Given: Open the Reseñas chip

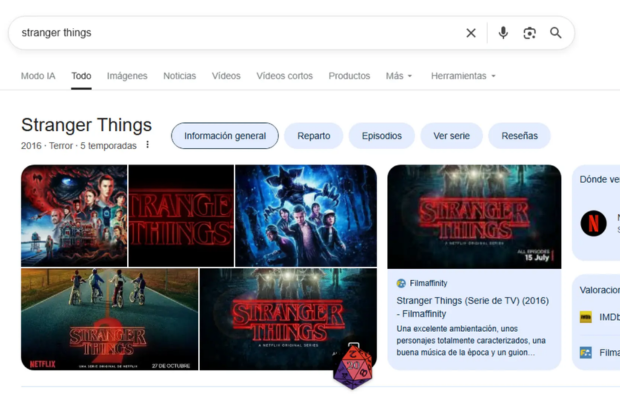Looking at the screenshot, I should pyautogui.click(x=519, y=136).
